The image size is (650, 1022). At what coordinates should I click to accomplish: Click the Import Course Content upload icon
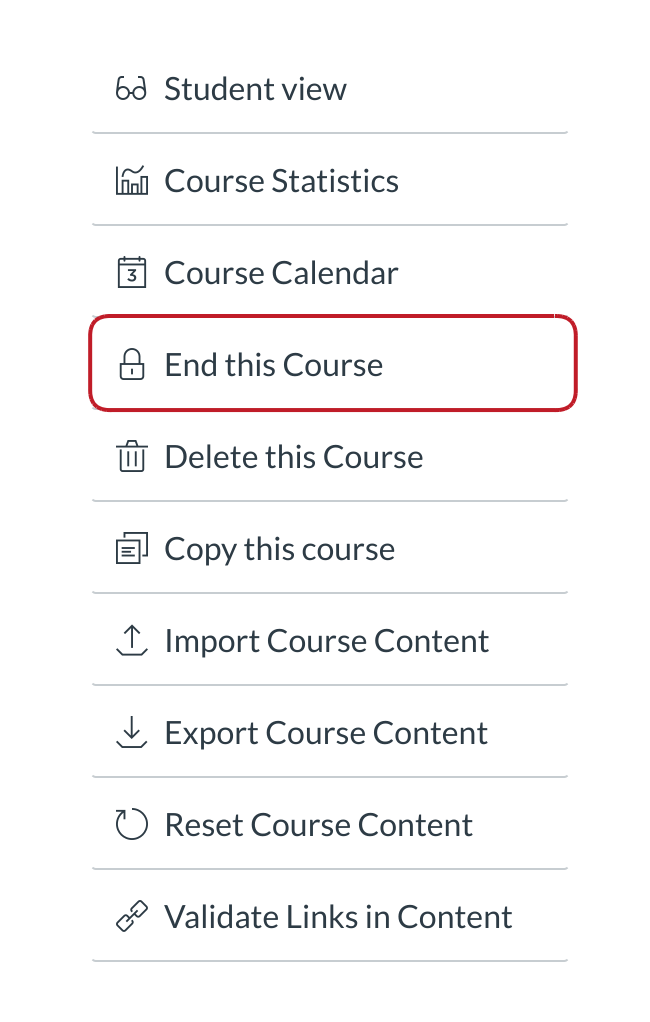point(132,641)
